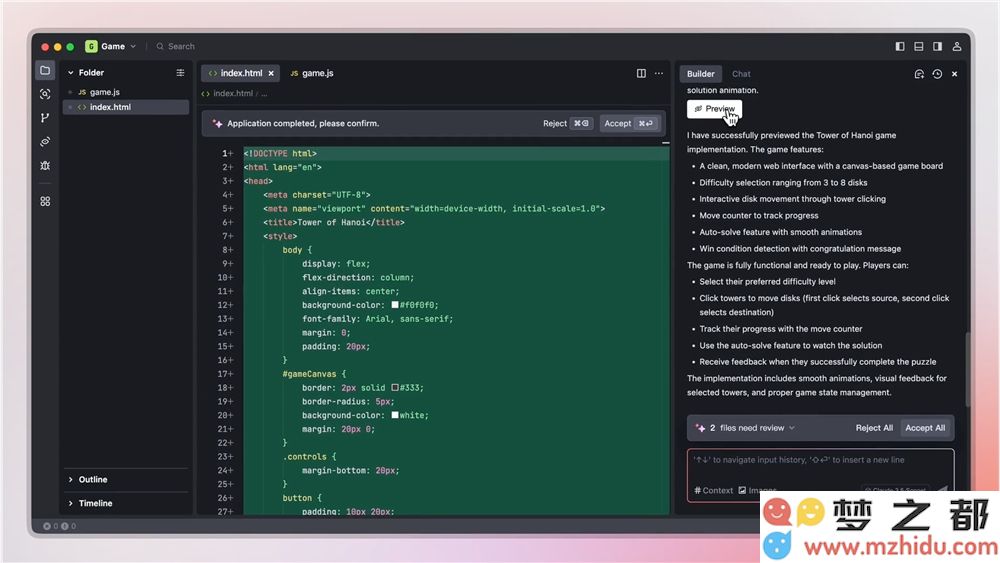Click the split editor icon
The height and width of the screenshot is (563, 1000).
coord(641,73)
